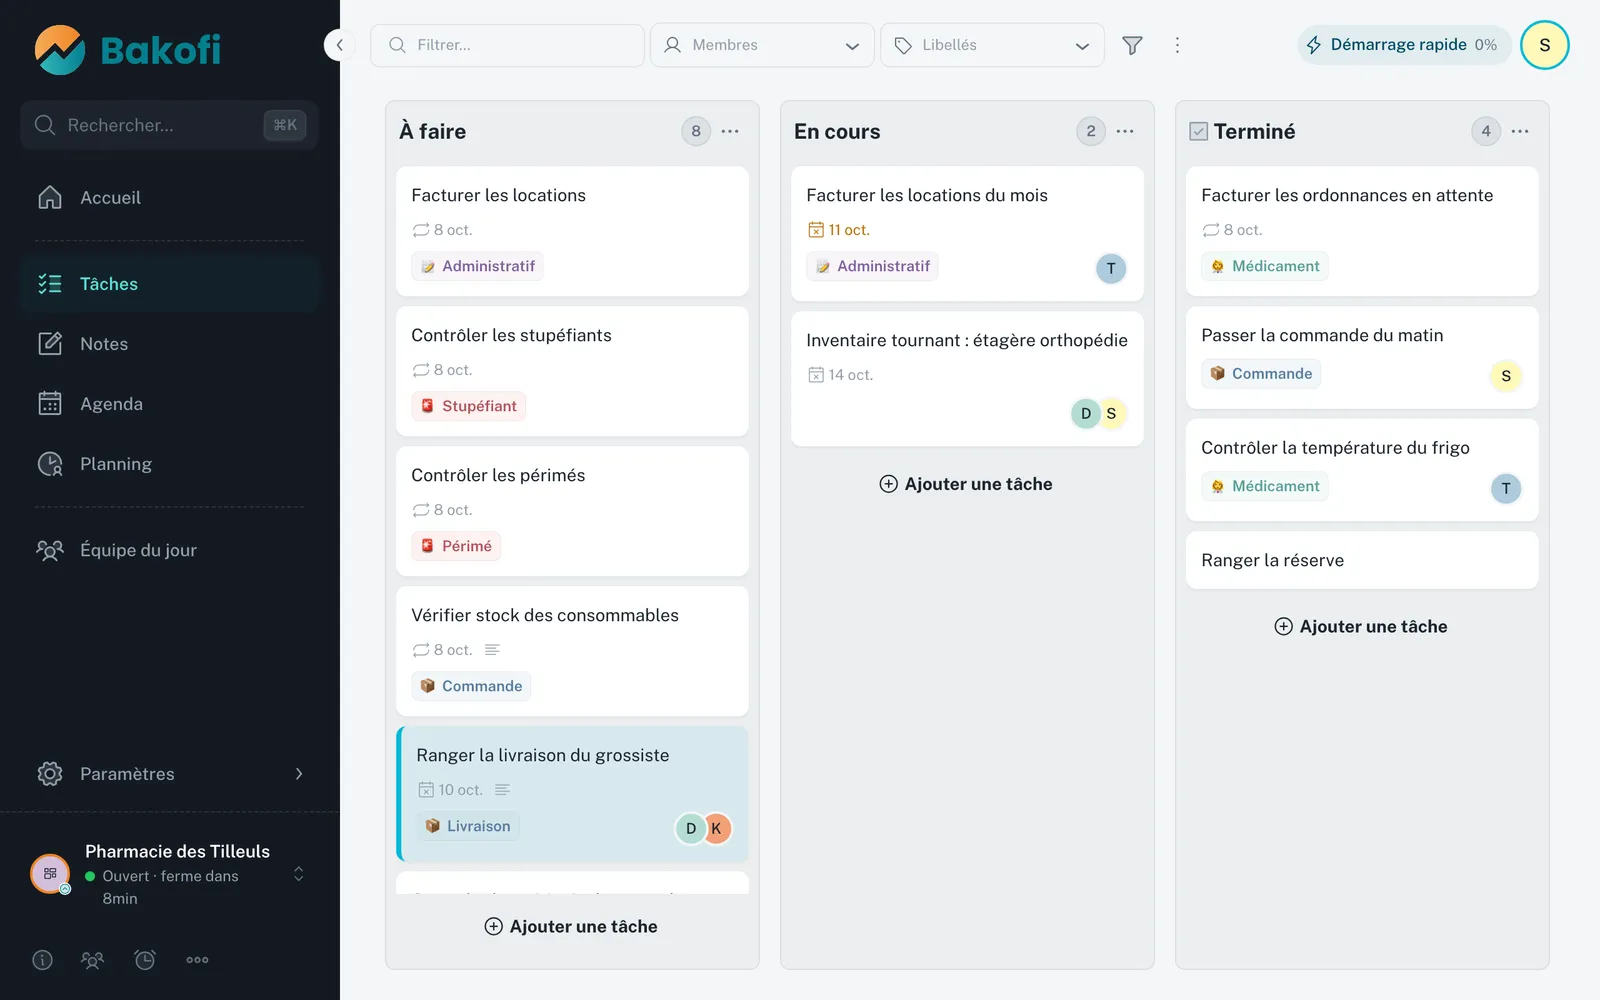Viewport: 1600px width, 1000px height.
Task: Click the info icon in sidebar footer
Action: point(42,960)
